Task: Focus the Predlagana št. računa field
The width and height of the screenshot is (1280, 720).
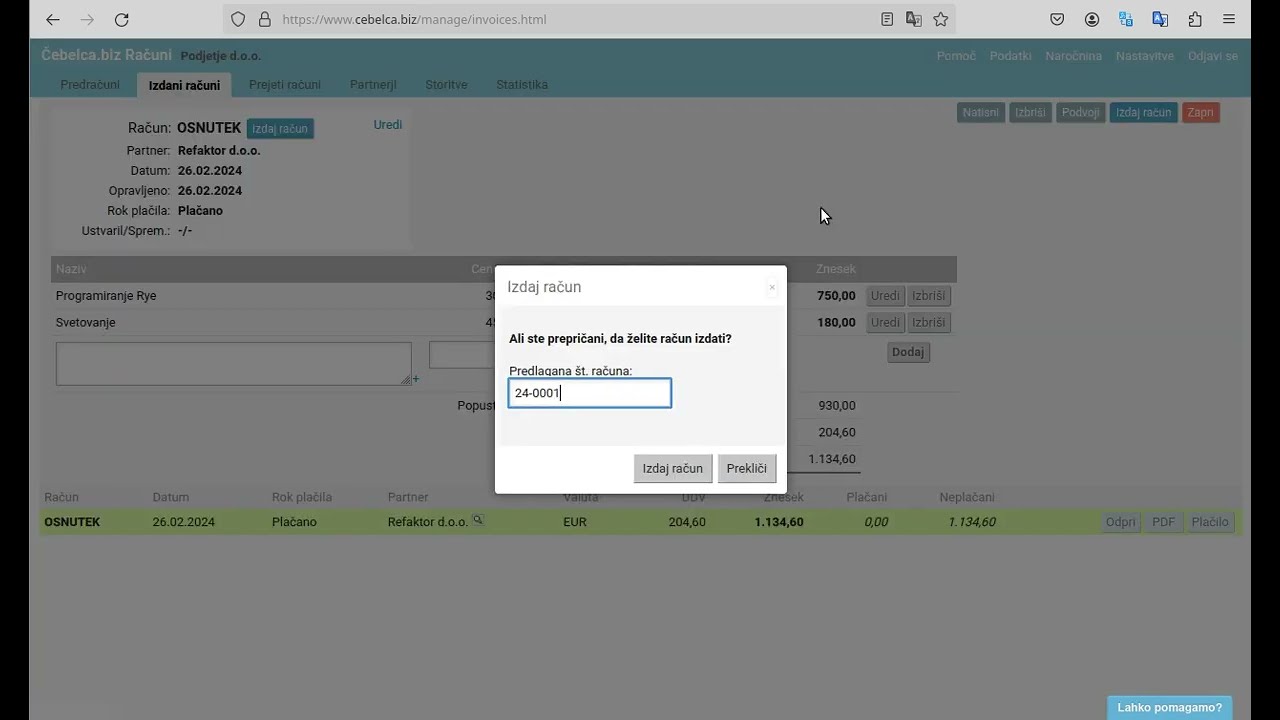Action: pos(590,393)
